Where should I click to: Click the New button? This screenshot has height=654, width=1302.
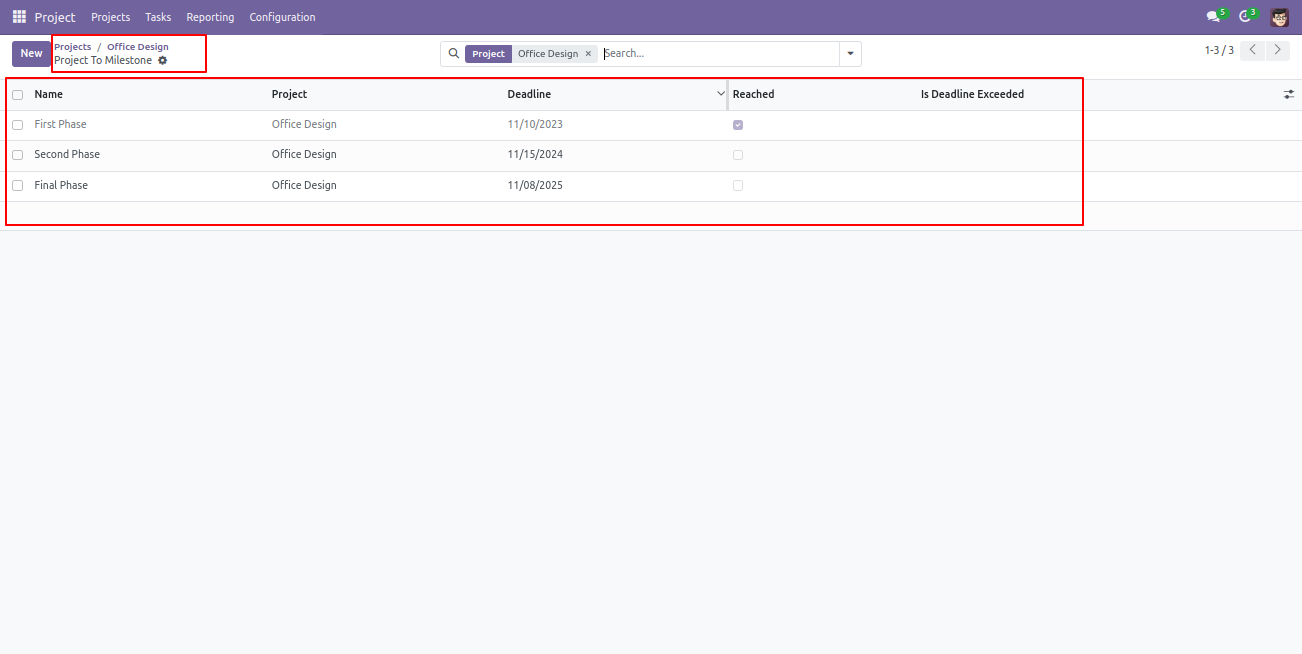[31, 54]
